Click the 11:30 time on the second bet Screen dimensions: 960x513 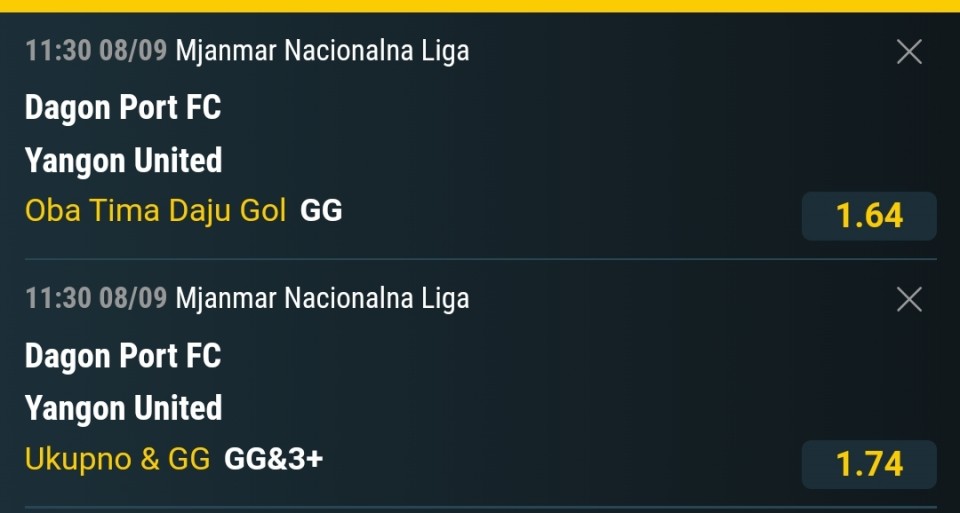click(x=58, y=299)
